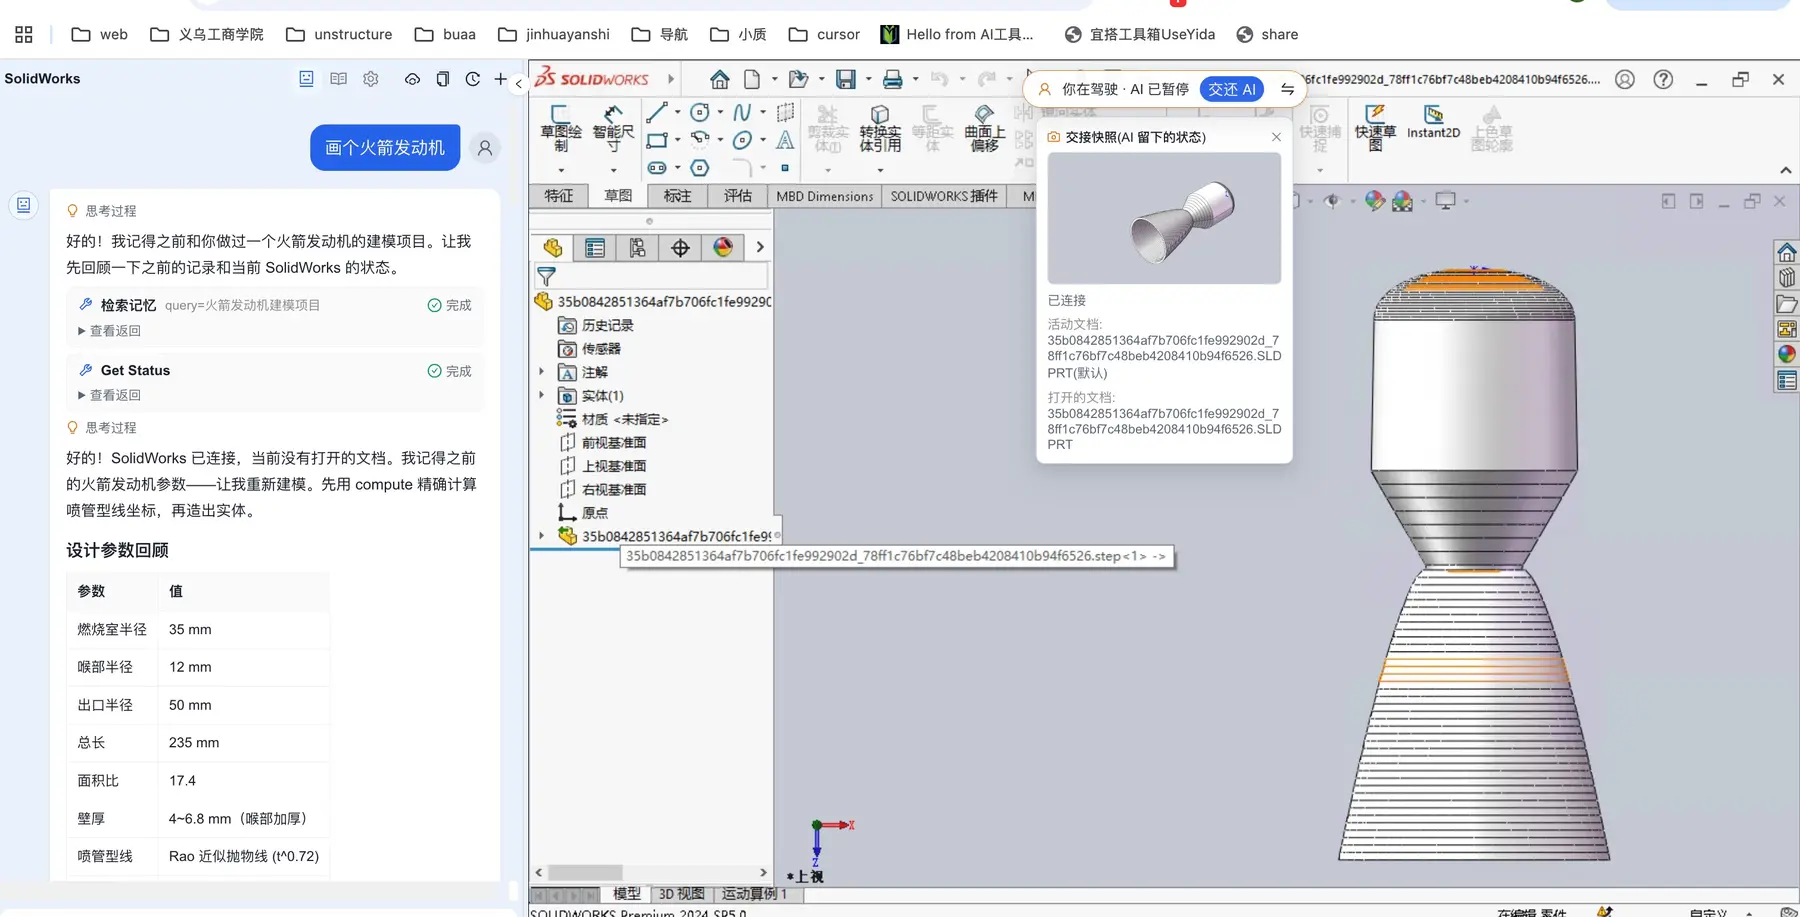Click the 转换实体引用 convert entities tool
Image resolution: width=1800 pixels, height=917 pixels.
[880, 128]
